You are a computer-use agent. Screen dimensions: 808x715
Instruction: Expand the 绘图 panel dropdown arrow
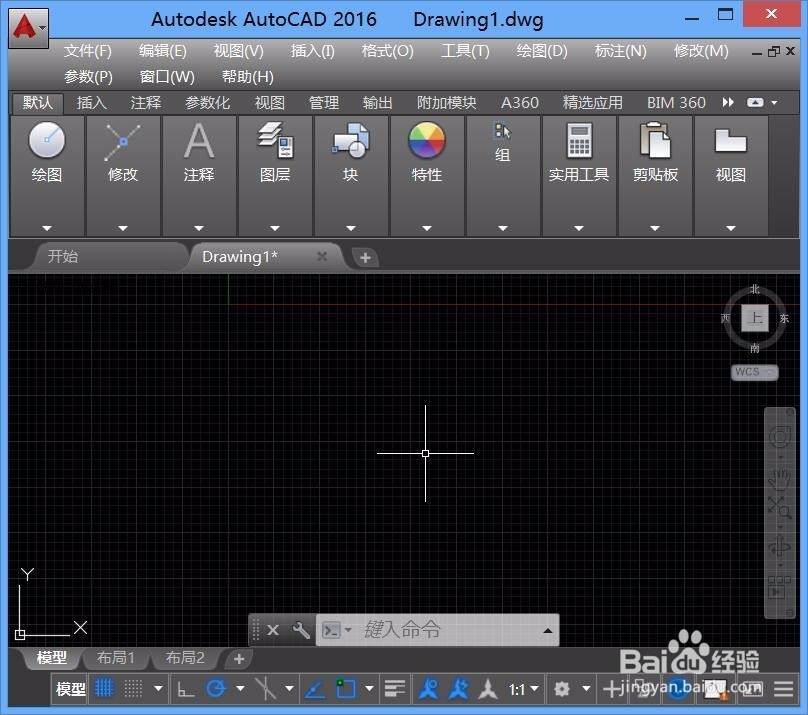click(47, 228)
